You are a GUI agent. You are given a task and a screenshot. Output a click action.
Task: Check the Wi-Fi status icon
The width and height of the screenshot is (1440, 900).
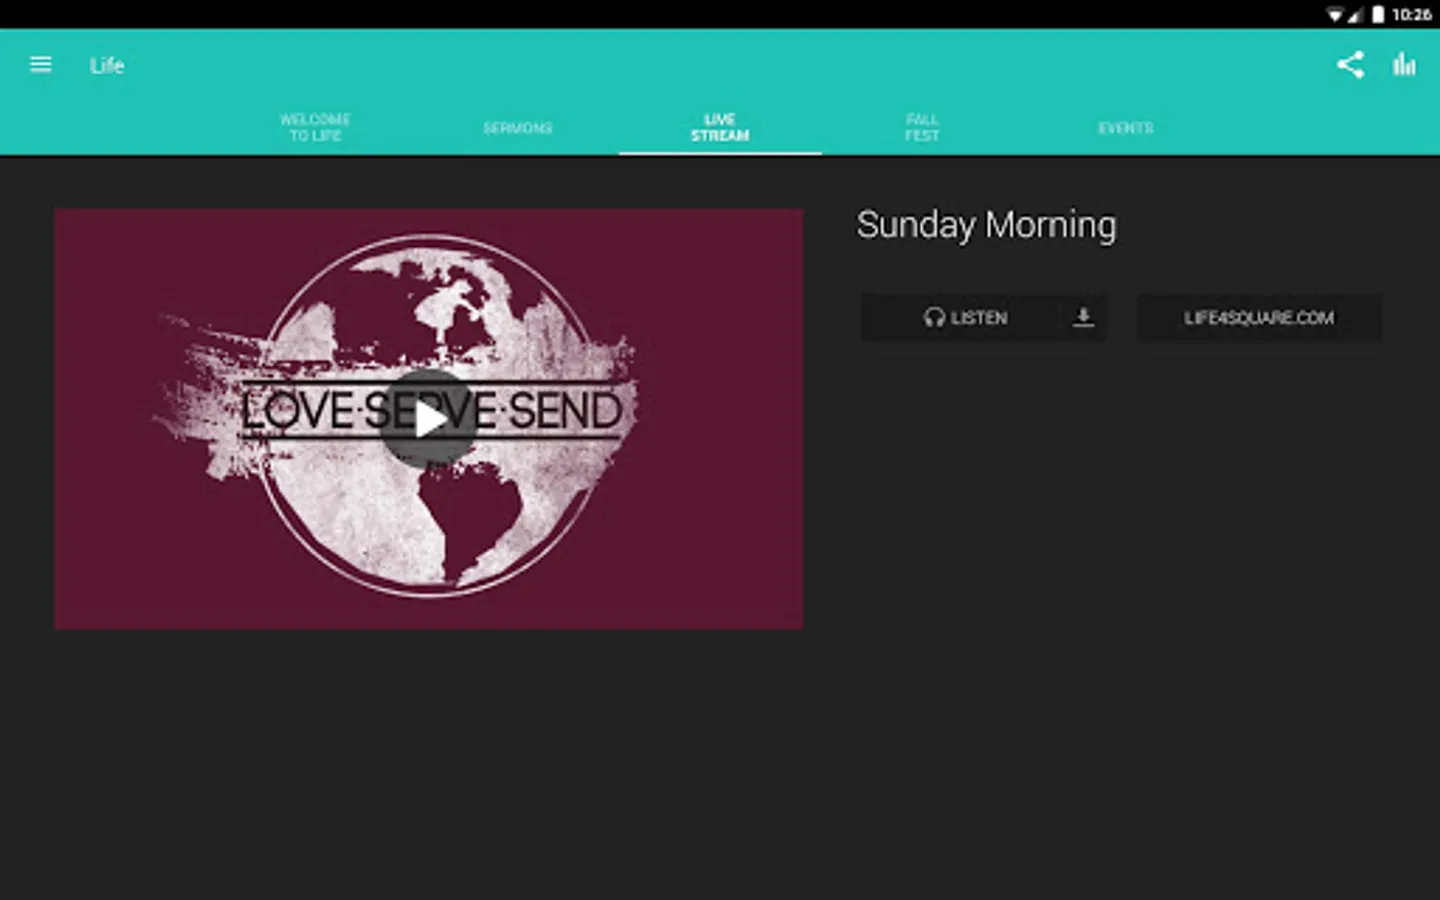(1335, 14)
